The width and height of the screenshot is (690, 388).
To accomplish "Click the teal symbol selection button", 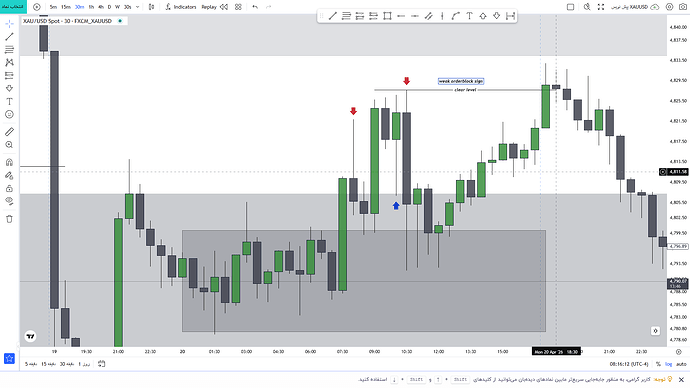I will point(13,7).
